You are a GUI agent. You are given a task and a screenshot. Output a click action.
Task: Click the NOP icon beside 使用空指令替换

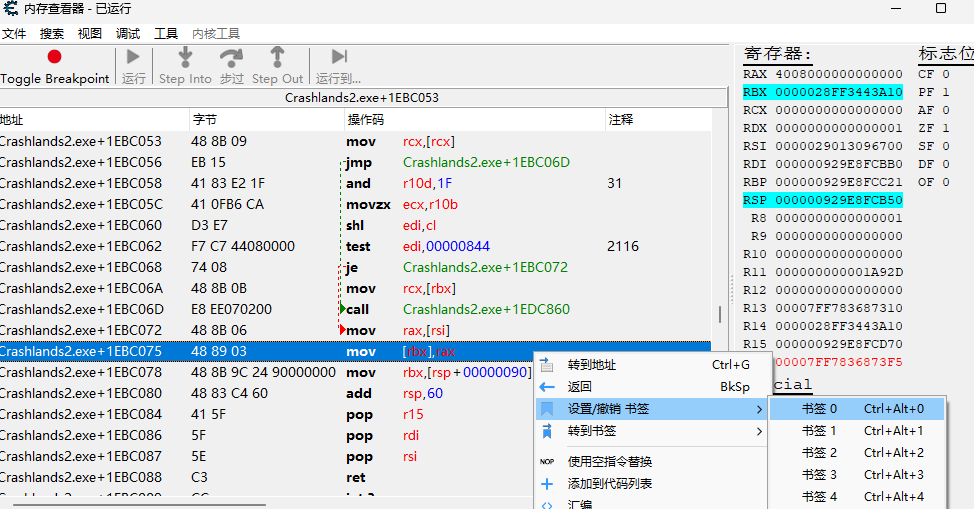547,462
